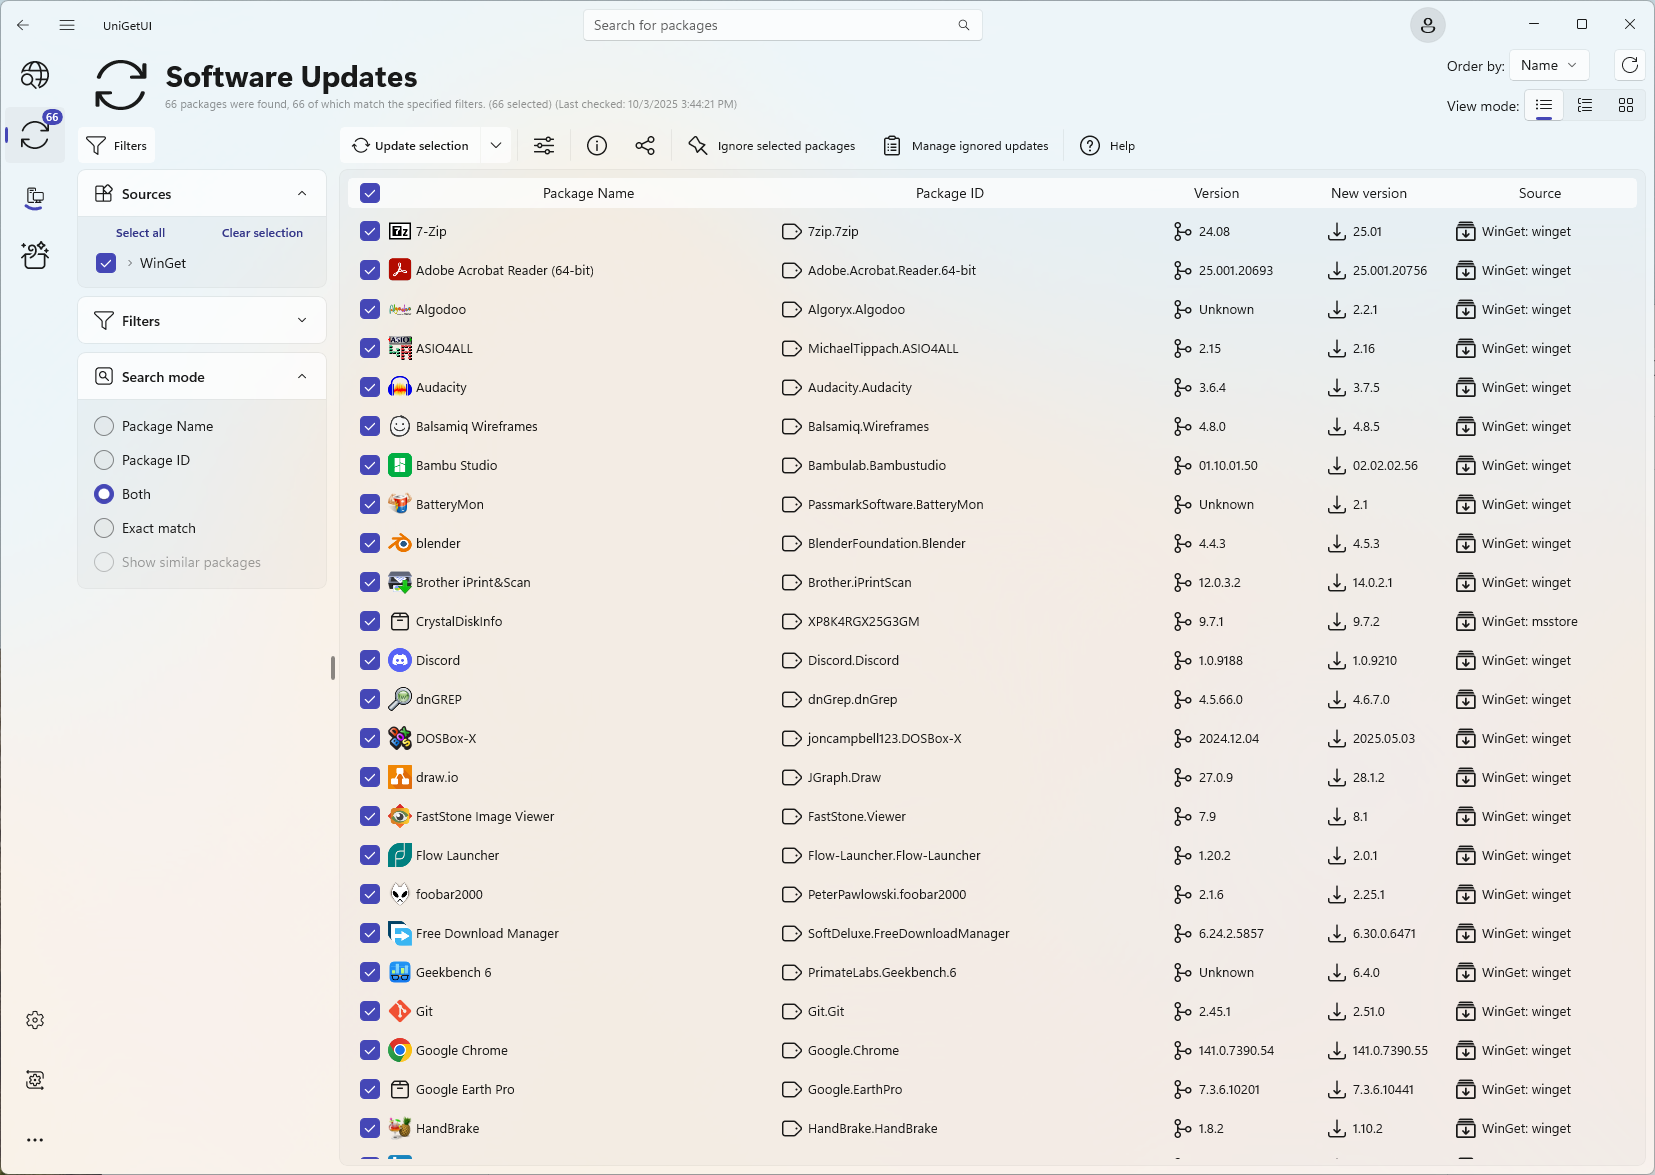Sort by New version column header
Screen dimensions: 1655x1175
1369,193
